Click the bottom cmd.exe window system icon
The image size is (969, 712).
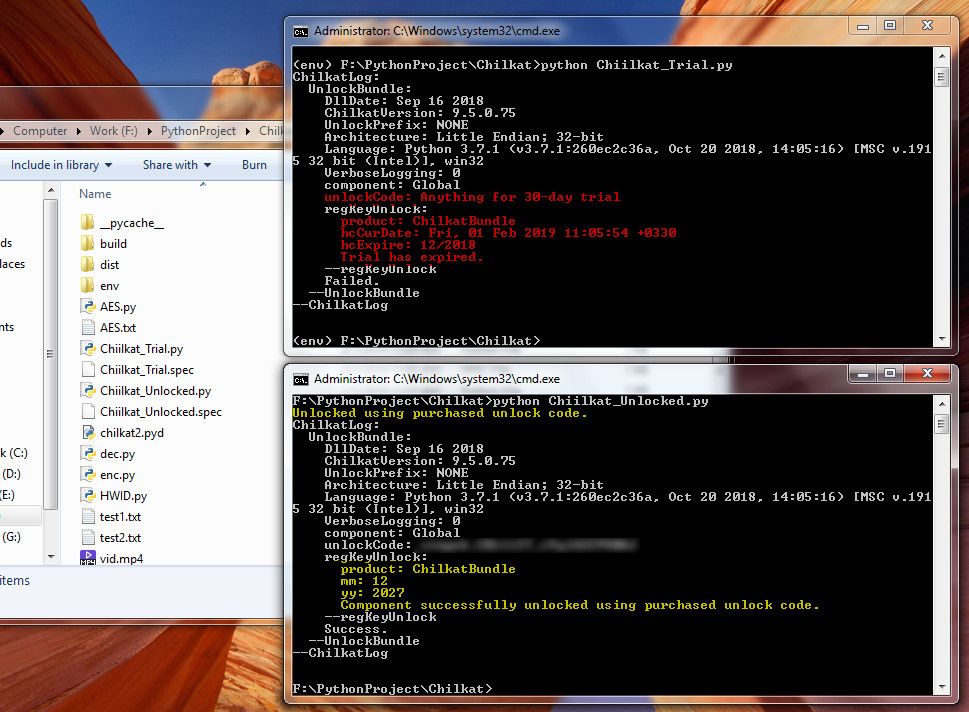(x=300, y=379)
